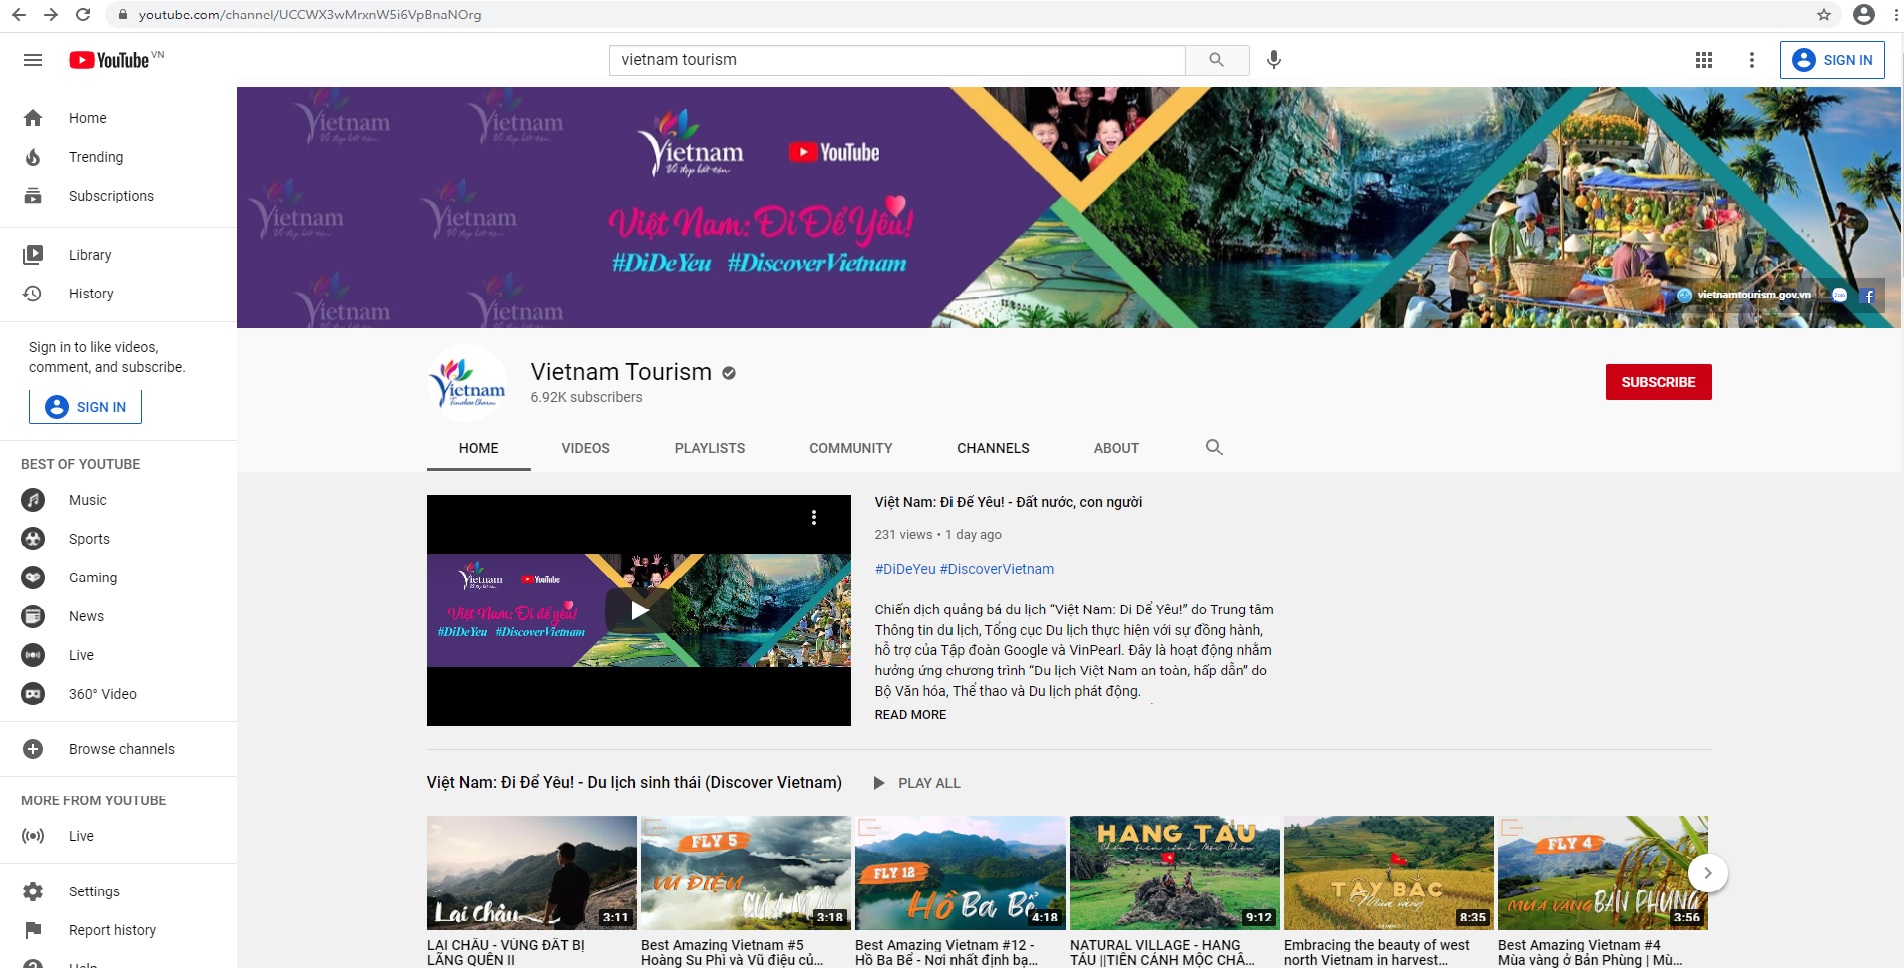Click the verified badge beside channel name

click(729, 373)
